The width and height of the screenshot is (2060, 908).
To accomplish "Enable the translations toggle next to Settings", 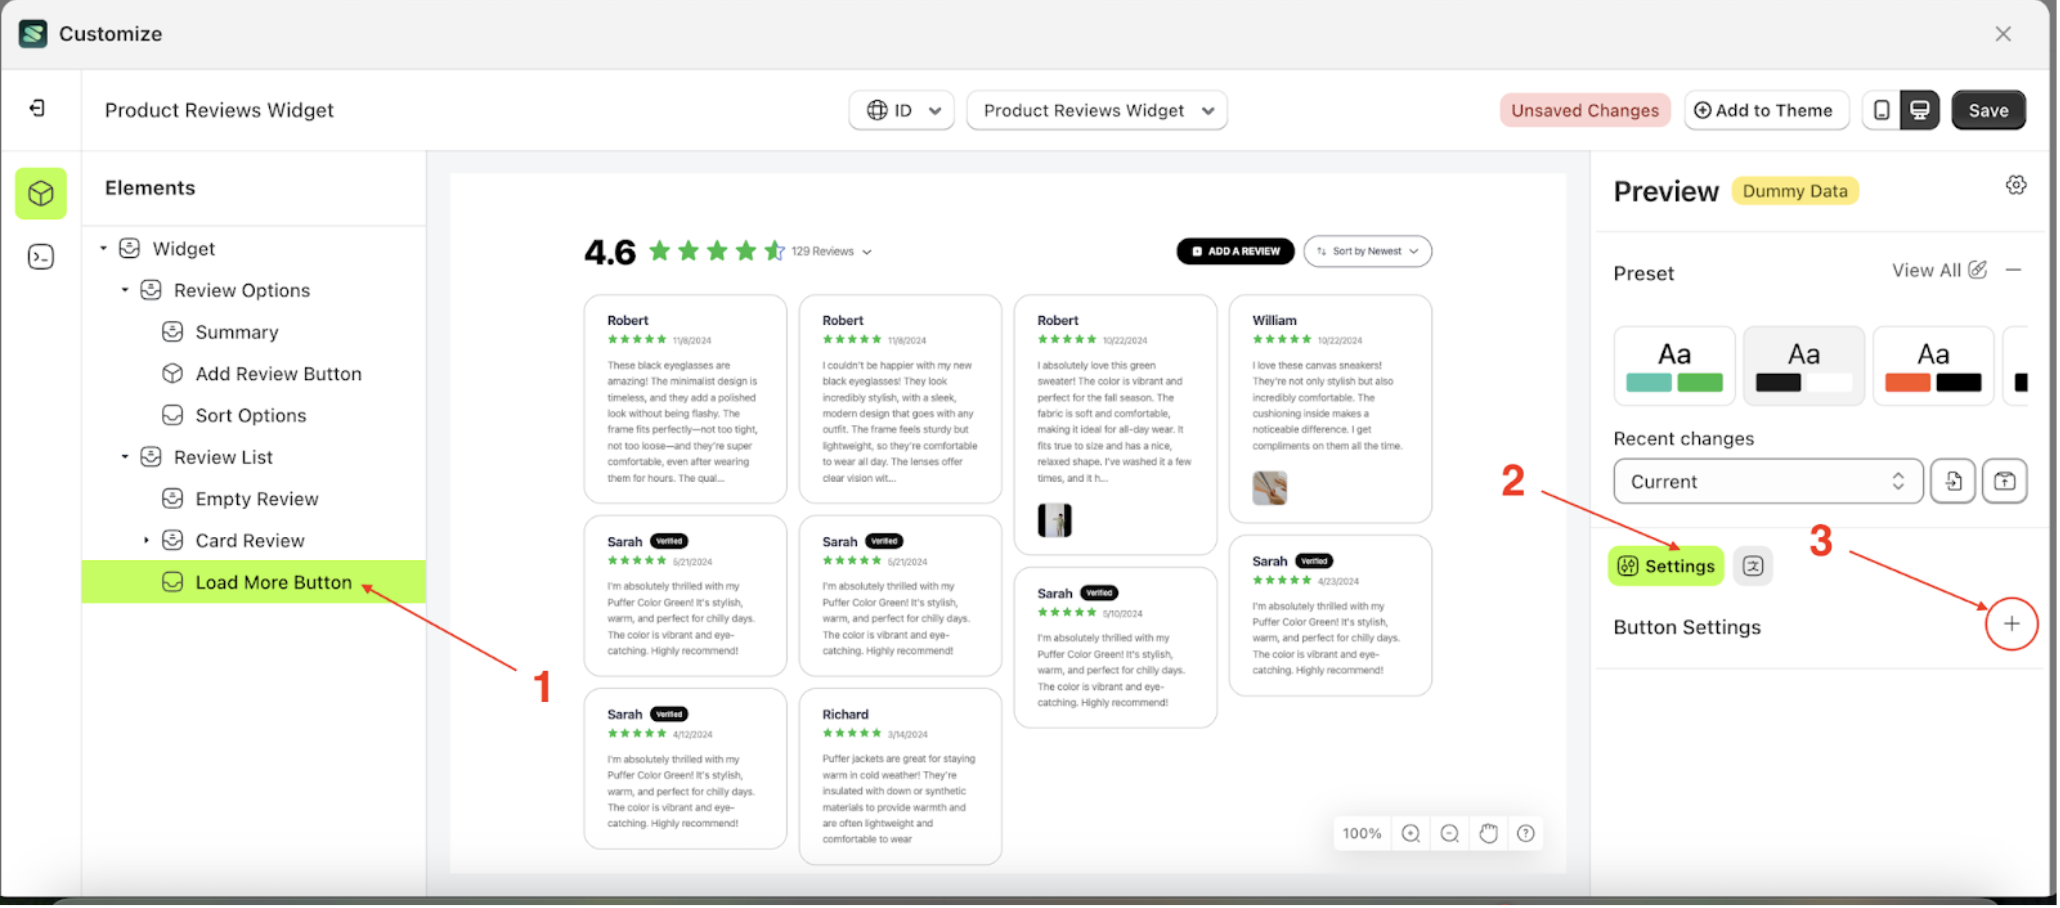I will coord(1752,565).
